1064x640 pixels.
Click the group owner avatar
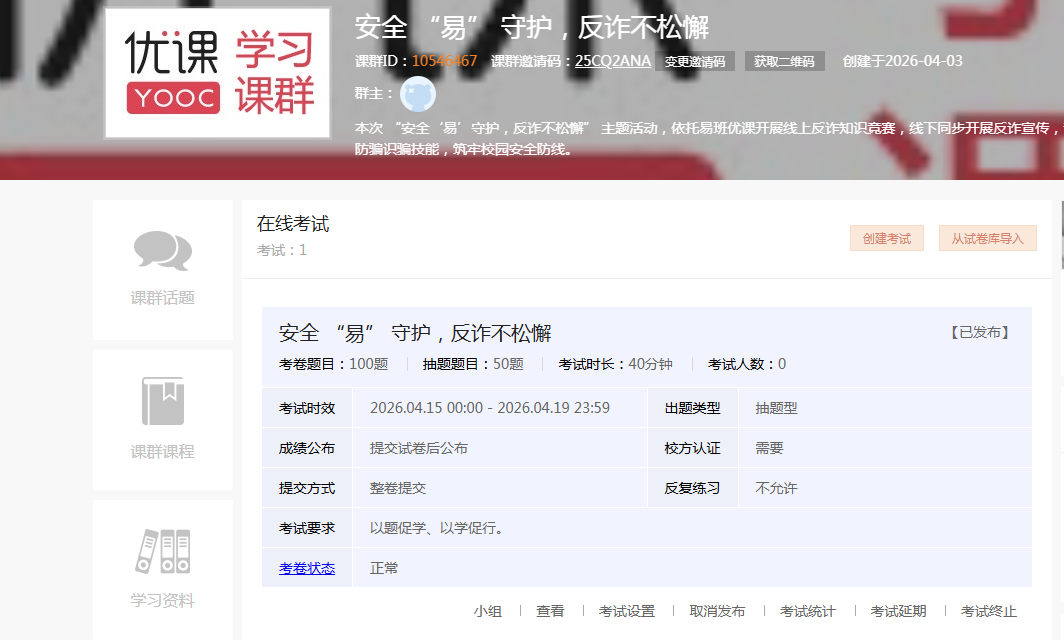[417, 94]
